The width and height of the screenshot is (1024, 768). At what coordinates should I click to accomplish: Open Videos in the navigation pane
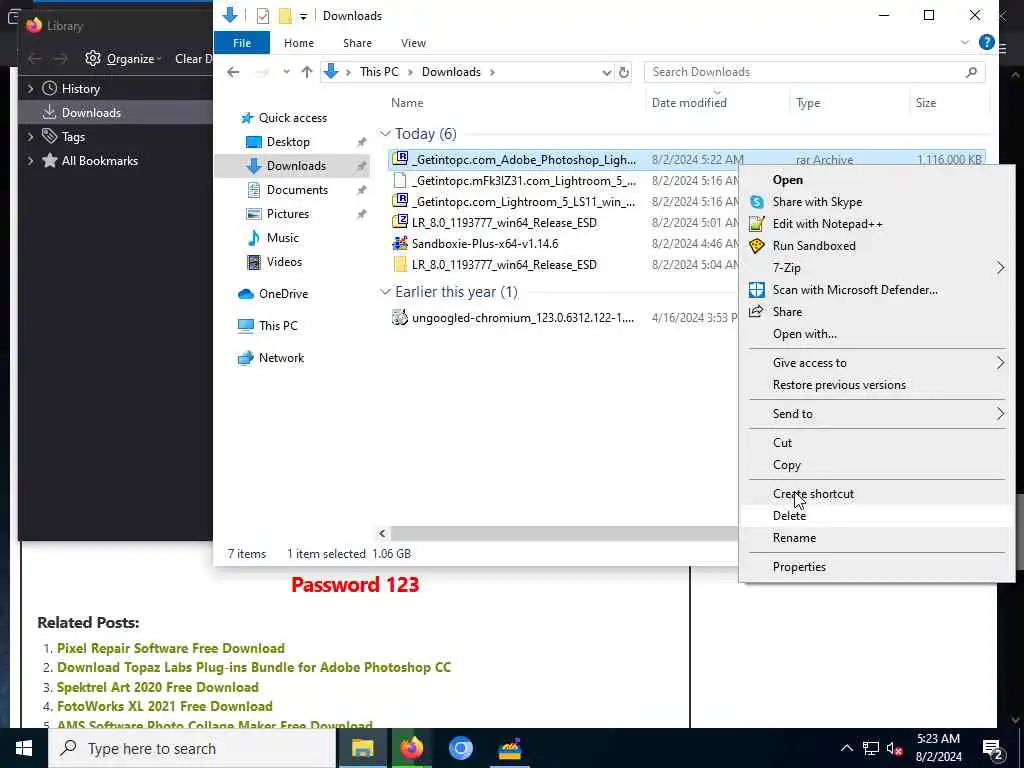click(x=284, y=262)
